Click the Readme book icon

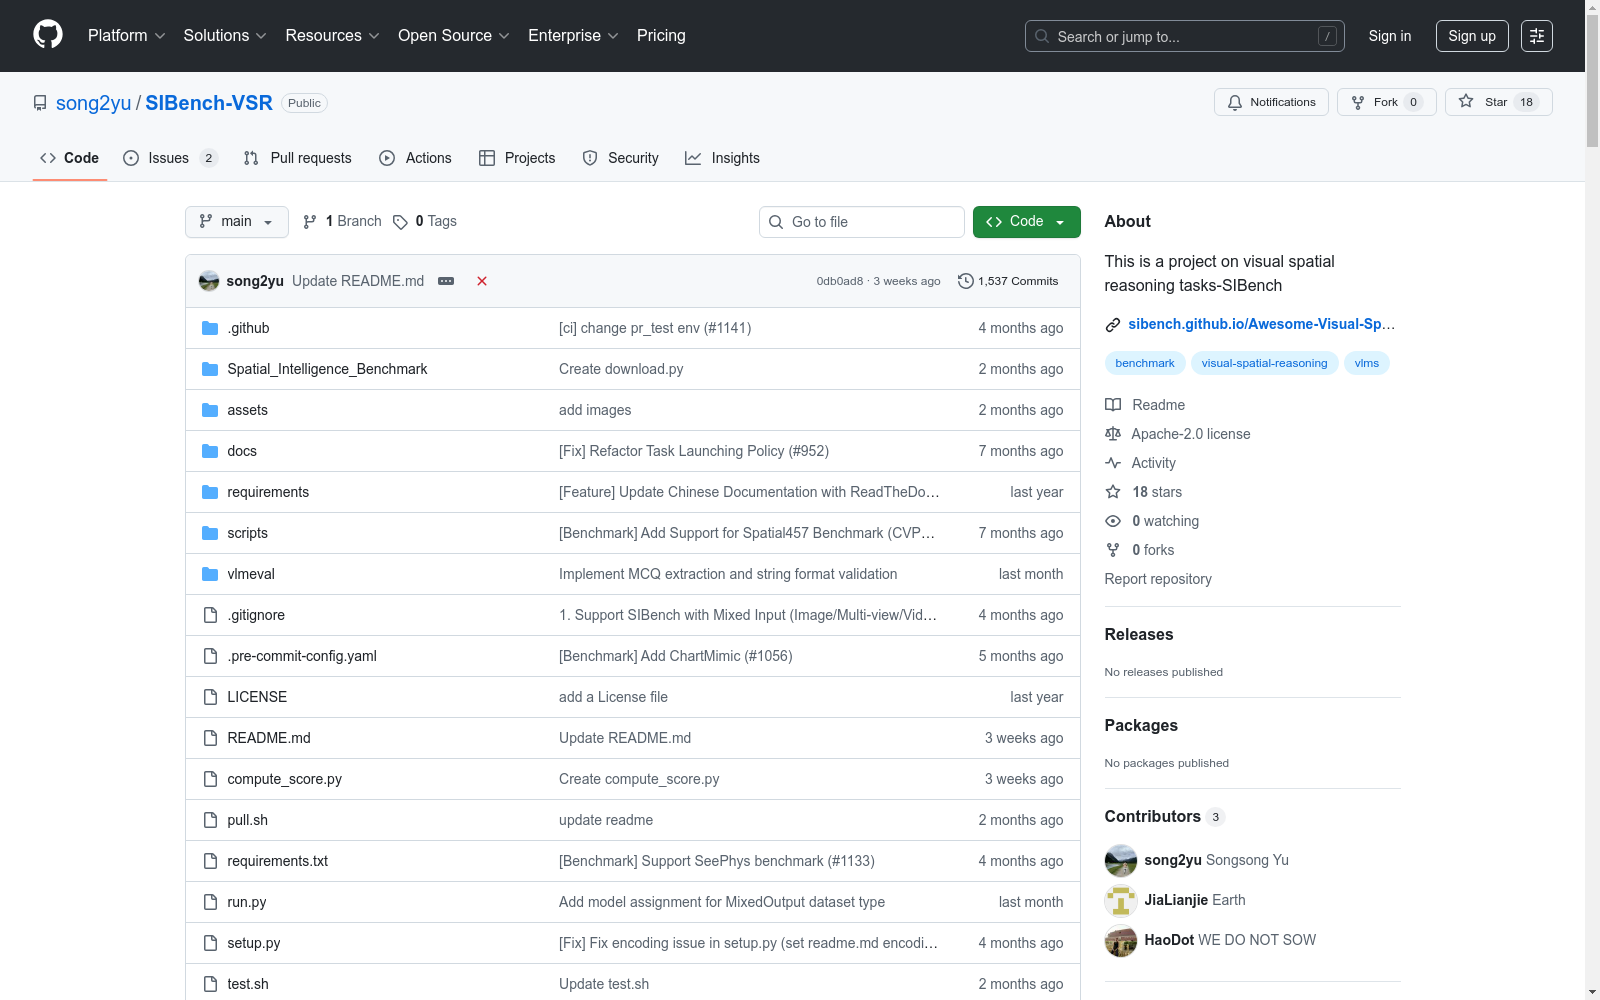pyautogui.click(x=1113, y=405)
